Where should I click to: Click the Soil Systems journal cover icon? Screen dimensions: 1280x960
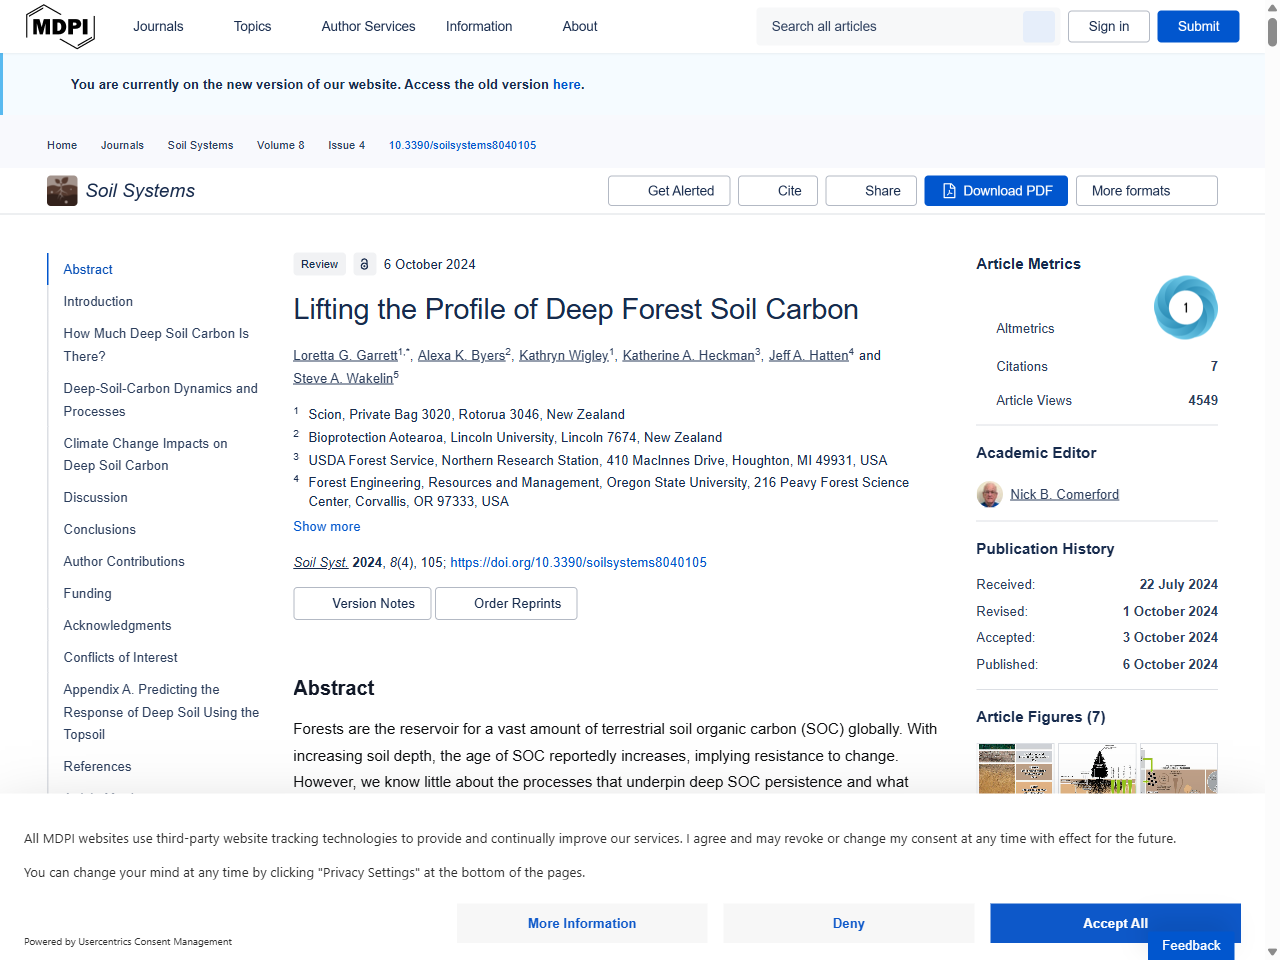[x=62, y=190]
